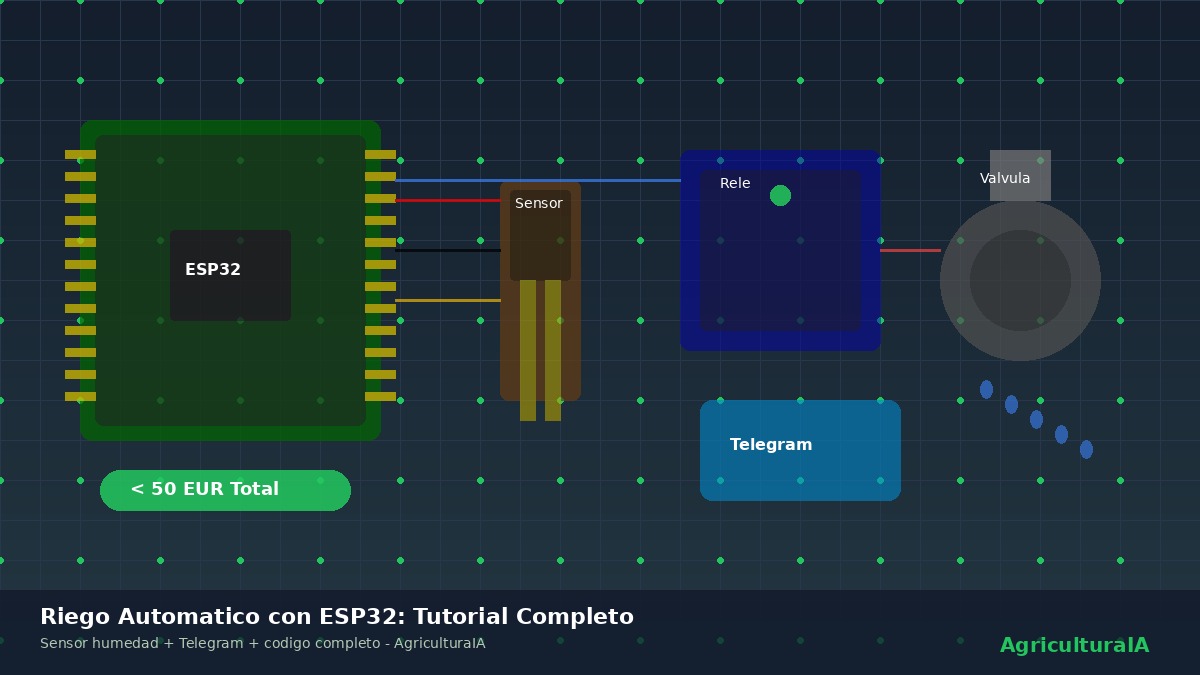Click the Telegram box

[x=800, y=450]
